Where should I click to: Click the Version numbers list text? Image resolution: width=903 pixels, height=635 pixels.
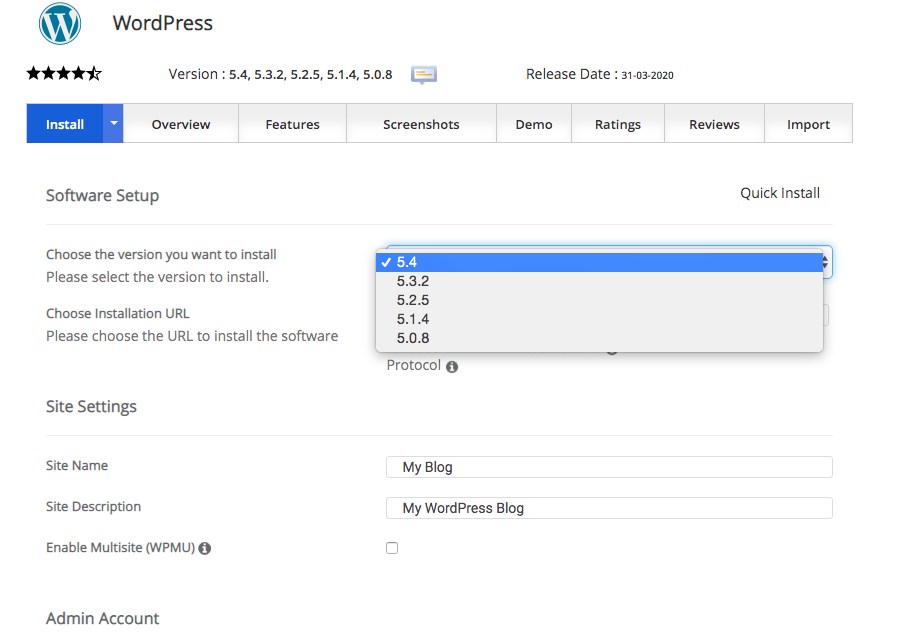tap(310, 74)
